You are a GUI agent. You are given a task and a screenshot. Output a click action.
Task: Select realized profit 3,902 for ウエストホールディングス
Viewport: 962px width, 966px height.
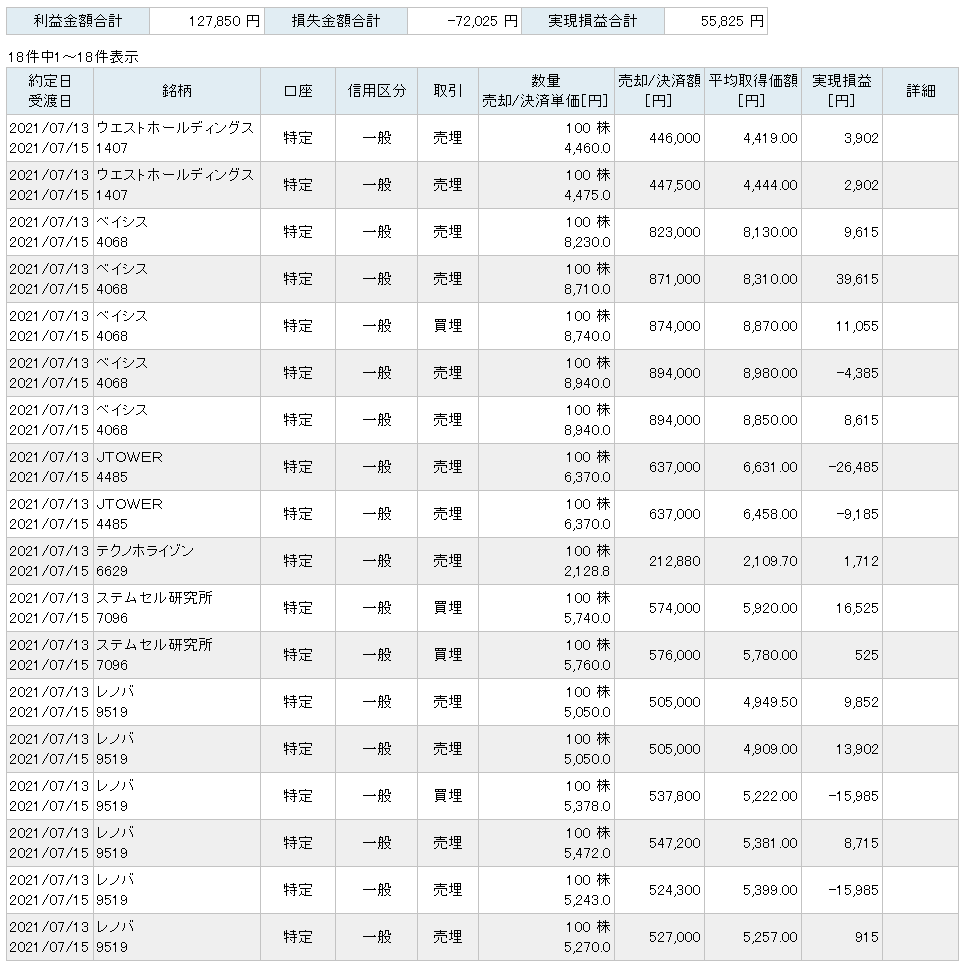tap(861, 138)
